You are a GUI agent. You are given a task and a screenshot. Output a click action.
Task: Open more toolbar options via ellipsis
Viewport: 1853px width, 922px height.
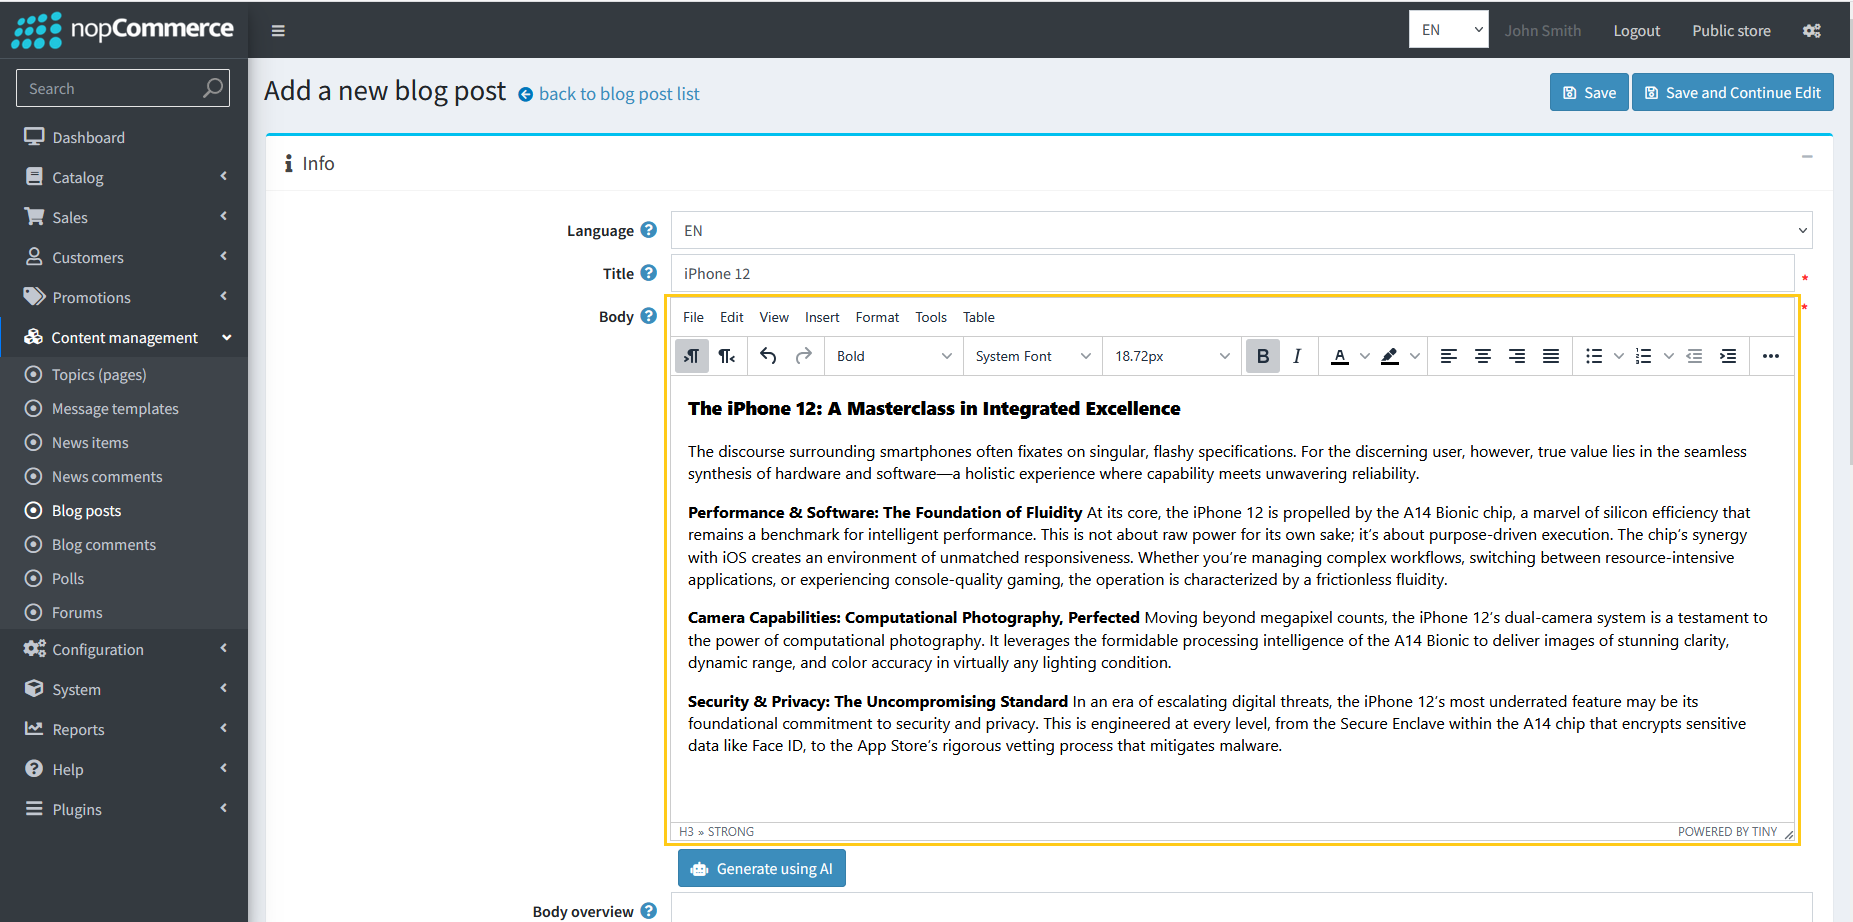[x=1771, y=355]
